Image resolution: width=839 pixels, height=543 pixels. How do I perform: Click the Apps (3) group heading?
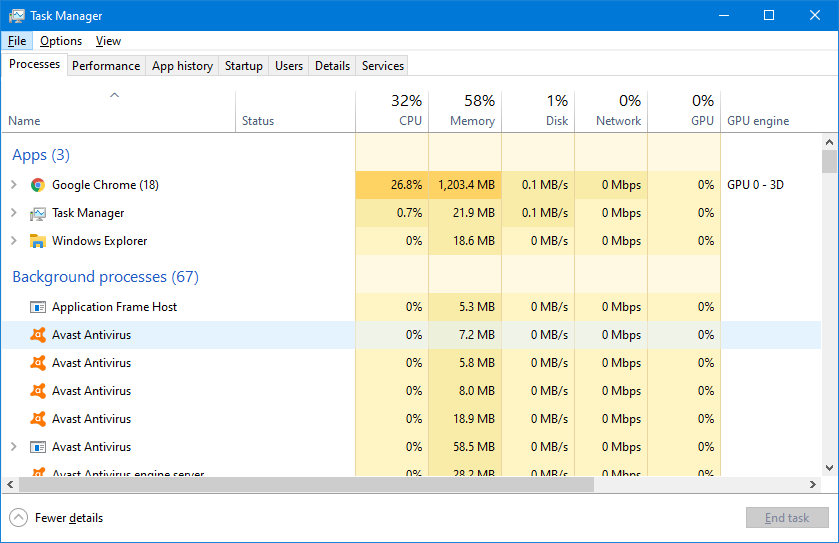(41, 155)
